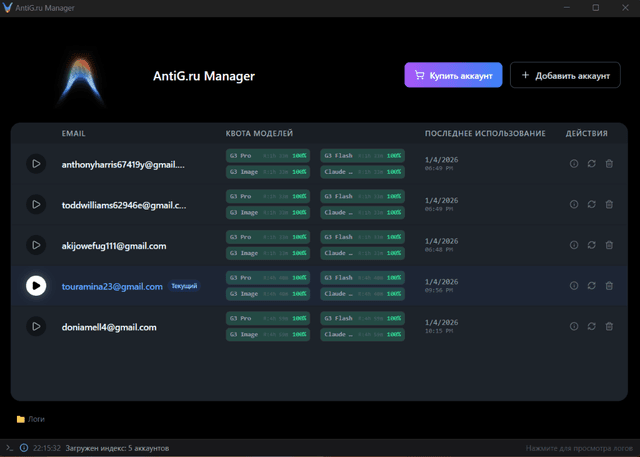640x457 pixels.
Task: Click the Текущий badge
Action: coord(184,286)
